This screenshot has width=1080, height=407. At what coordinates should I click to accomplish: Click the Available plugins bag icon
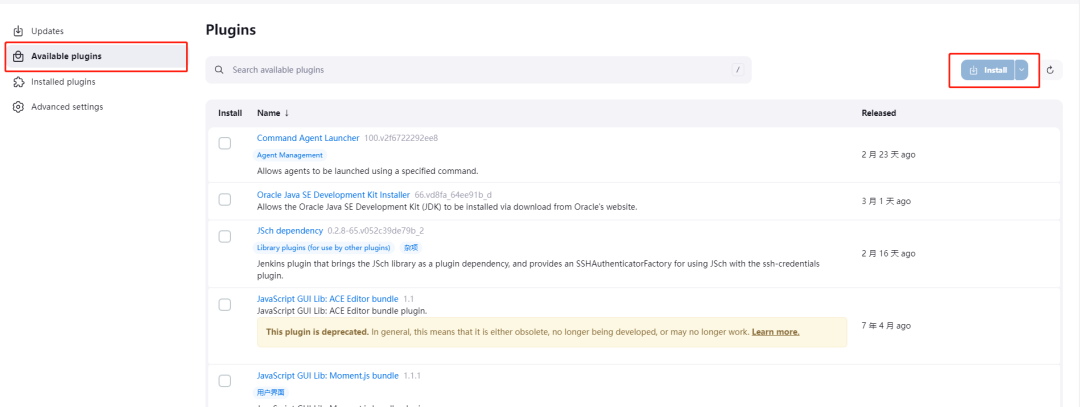point(19,56)
